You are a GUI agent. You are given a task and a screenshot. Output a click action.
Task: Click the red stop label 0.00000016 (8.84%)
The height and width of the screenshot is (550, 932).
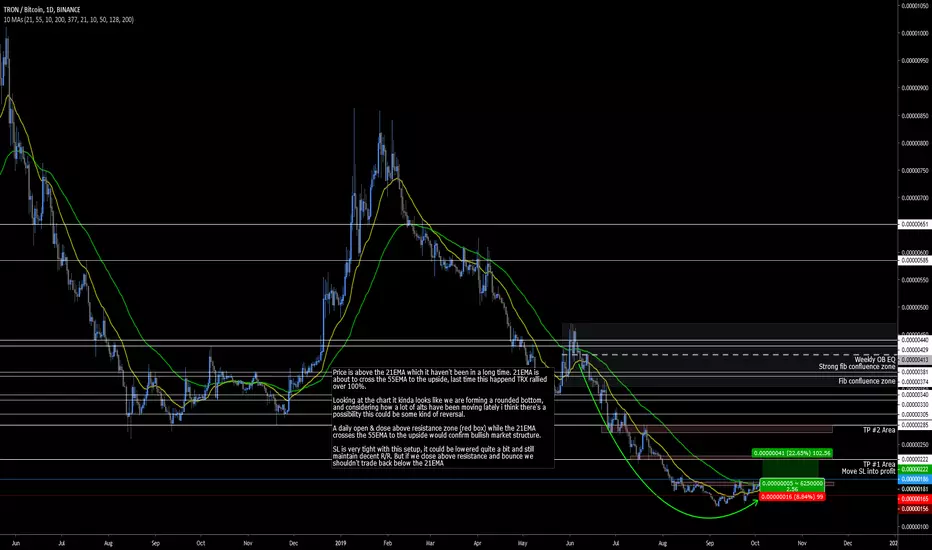[x=792, y=496]
